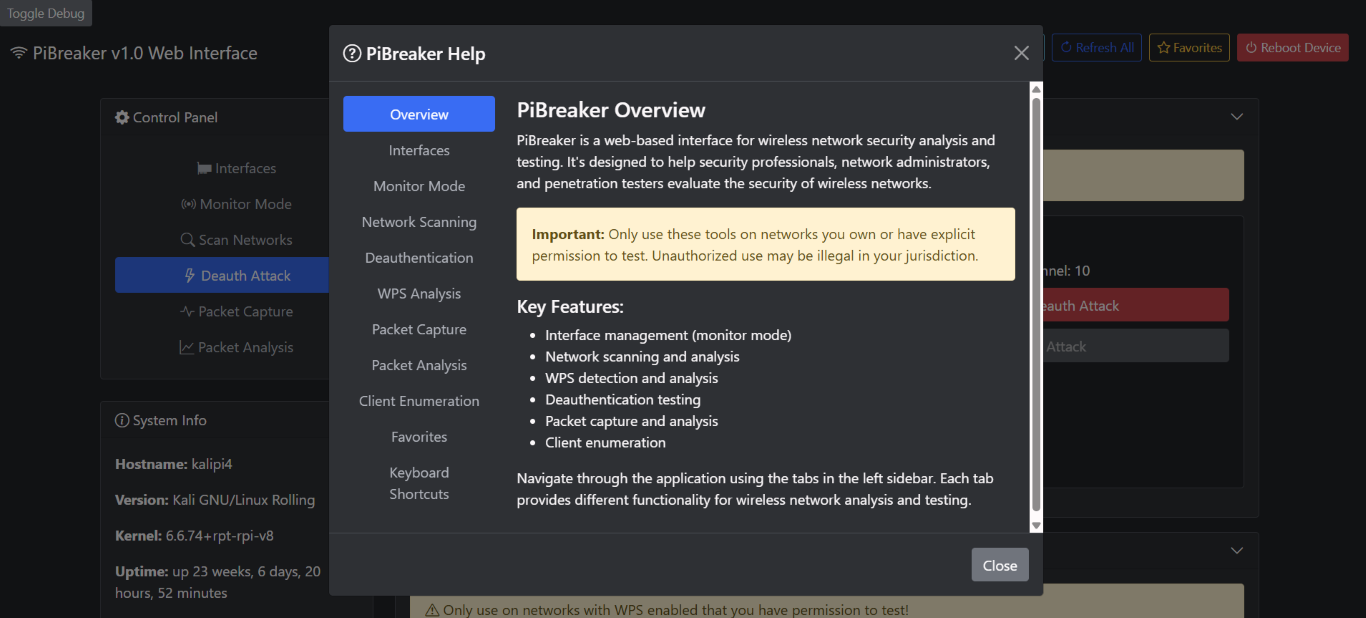The width and height of the screenshot is (1366, 618).
Task: Click the Important warning notice in help
Action: (766, 244)
